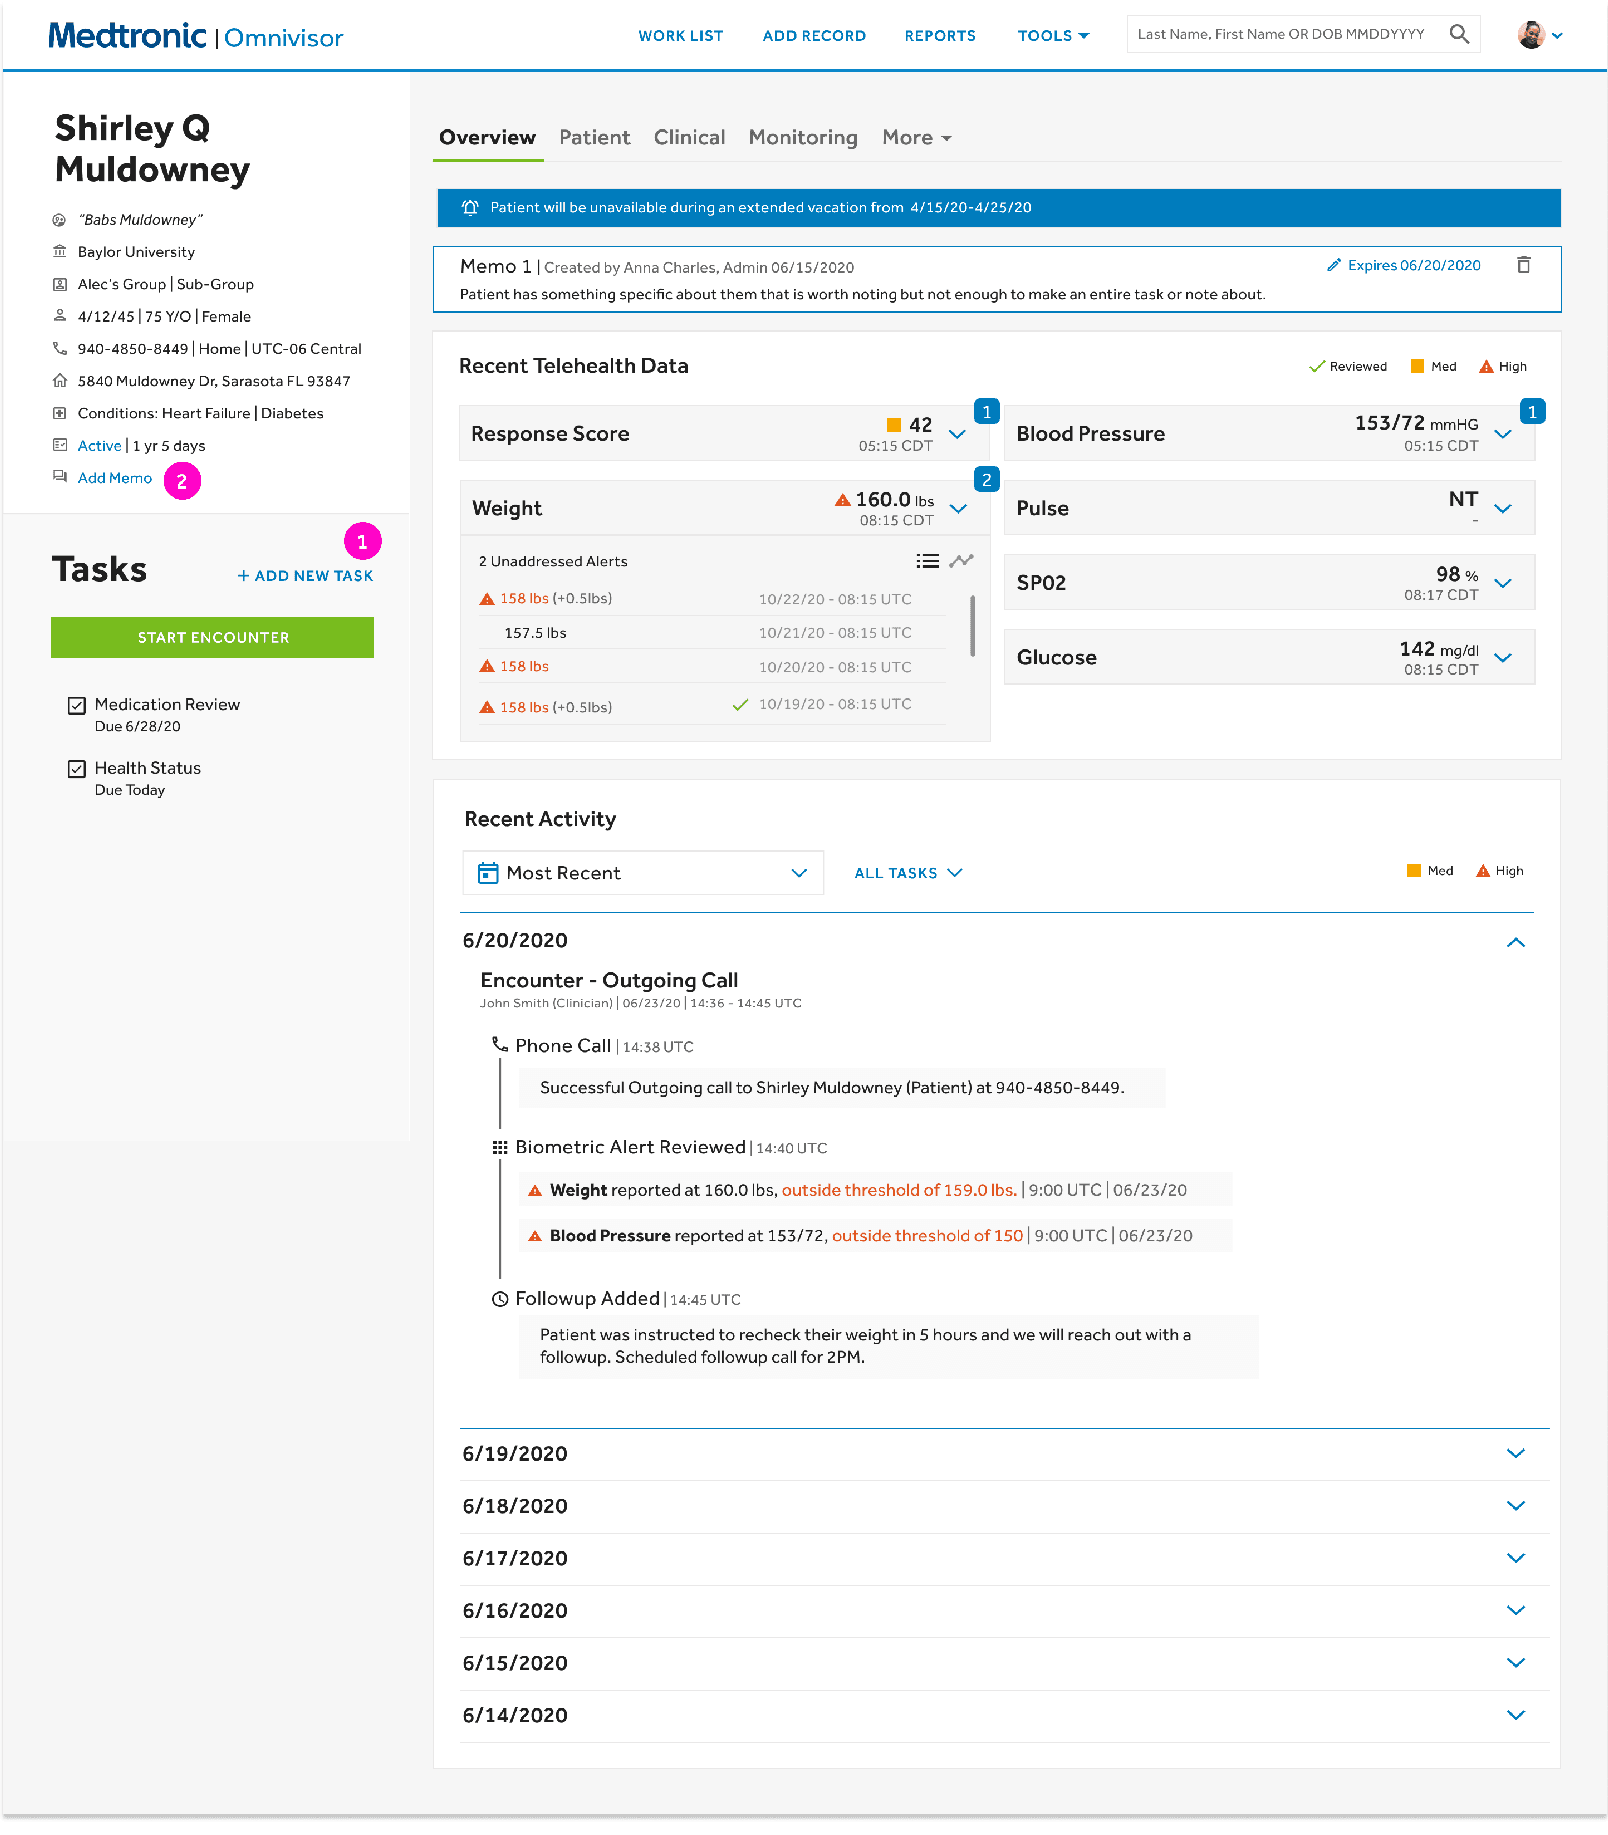Open the ALL TASKS filter dropdown

(x=908, y=873)
